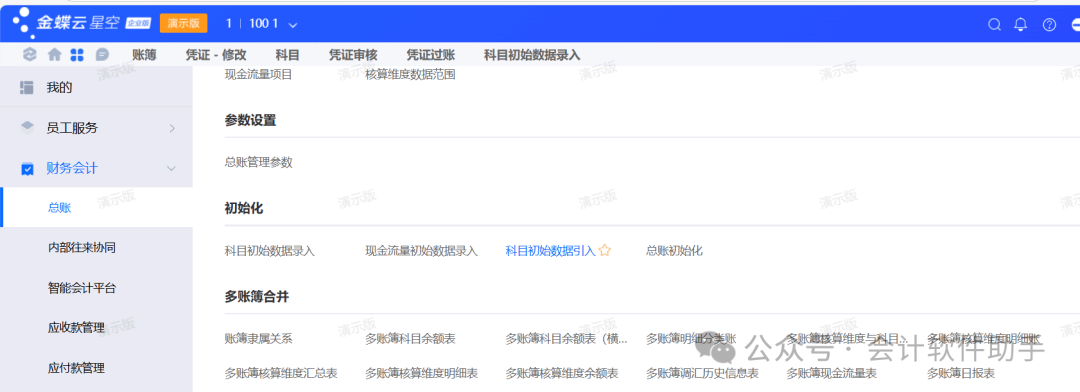Open the highlighted 科目初始数据引入 link
1080x392 pixels.
tap(550, 251)
